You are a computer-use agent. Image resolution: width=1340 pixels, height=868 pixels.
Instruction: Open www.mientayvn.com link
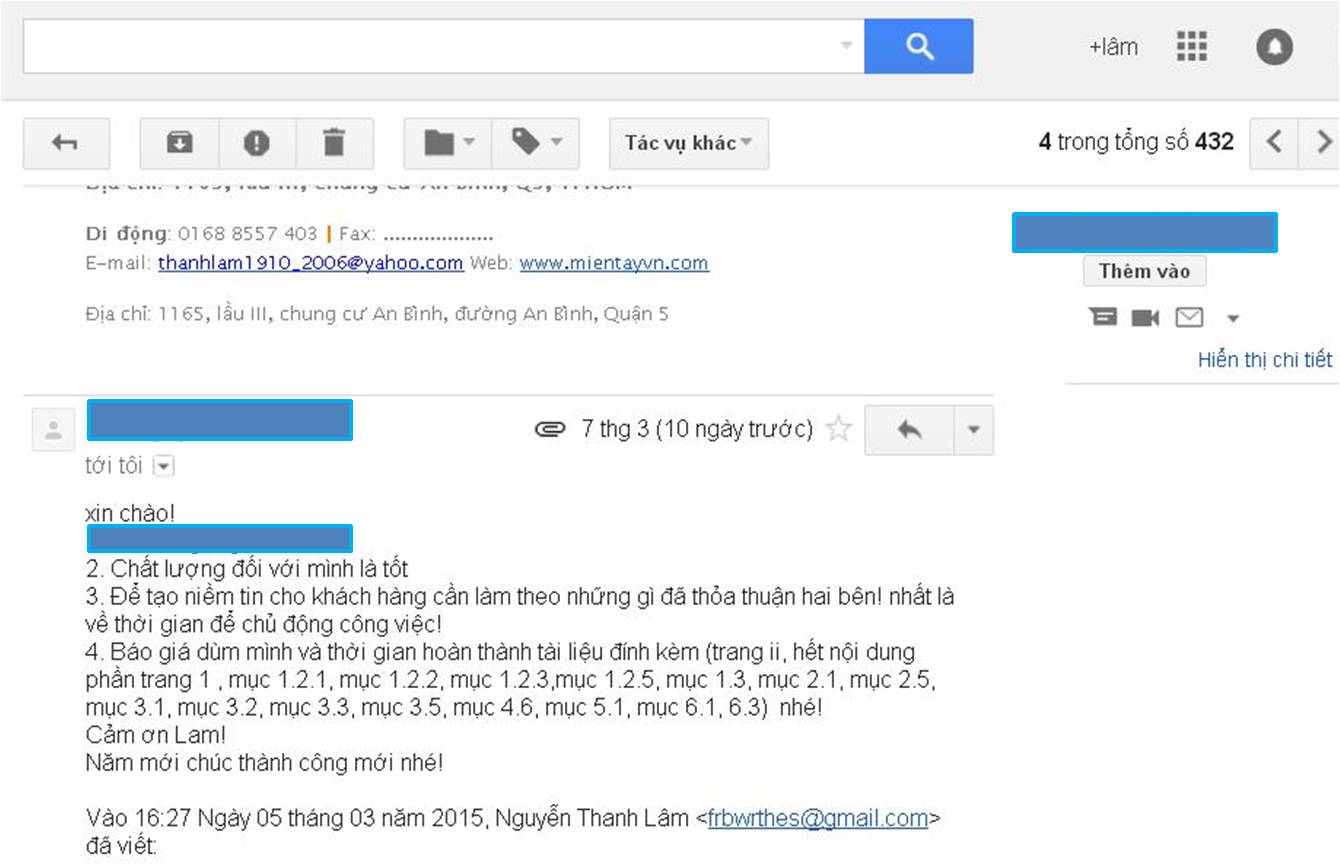click(x=614, y=263)
